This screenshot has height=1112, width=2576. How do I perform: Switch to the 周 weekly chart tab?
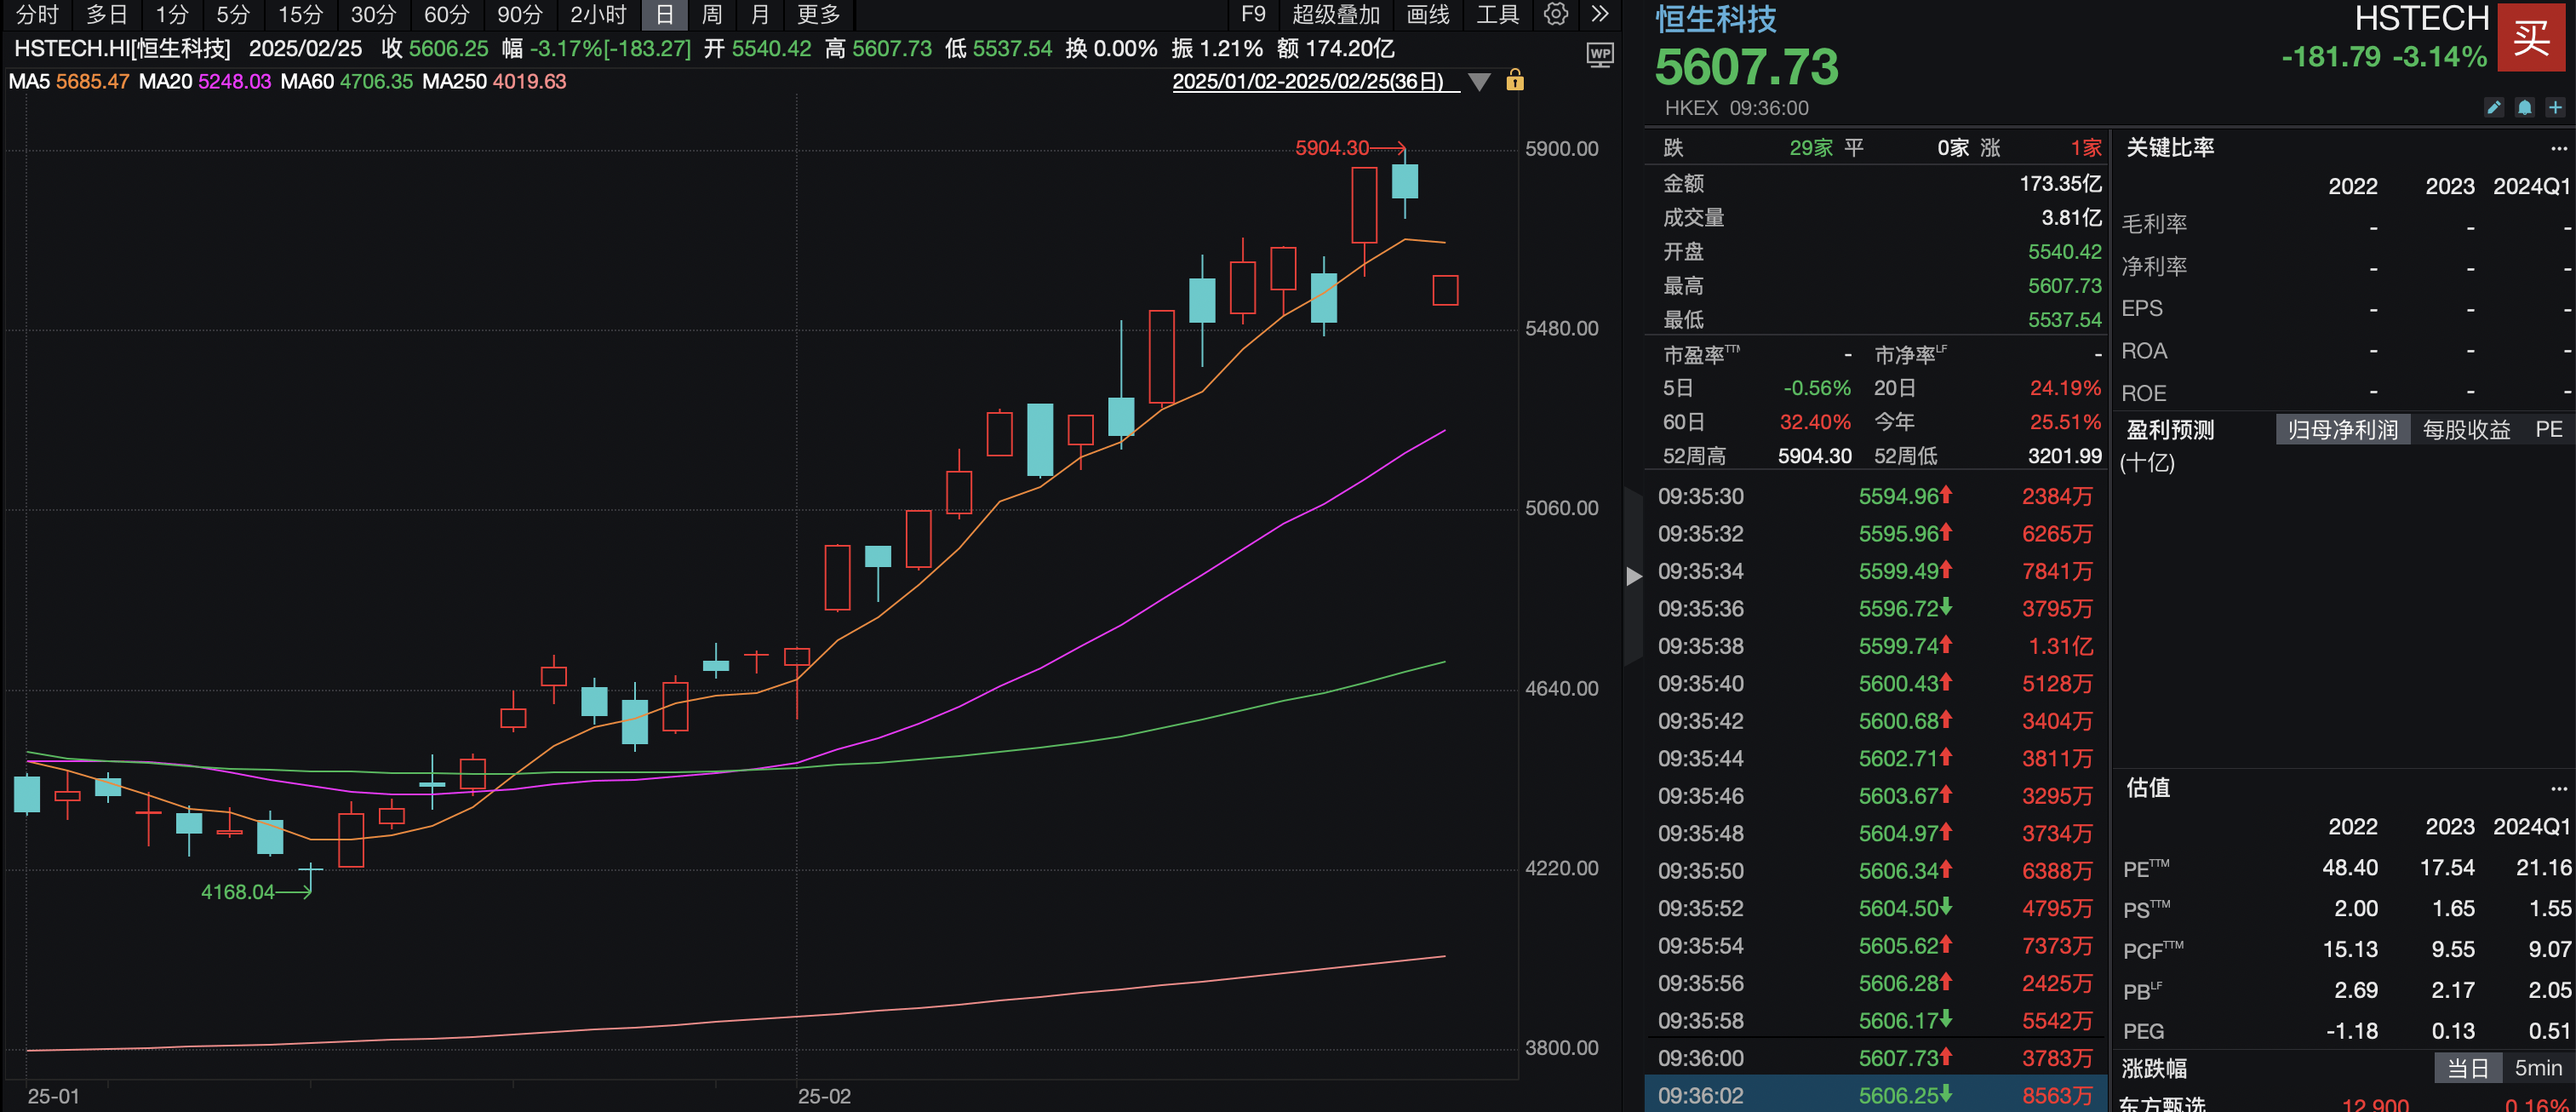712,14
